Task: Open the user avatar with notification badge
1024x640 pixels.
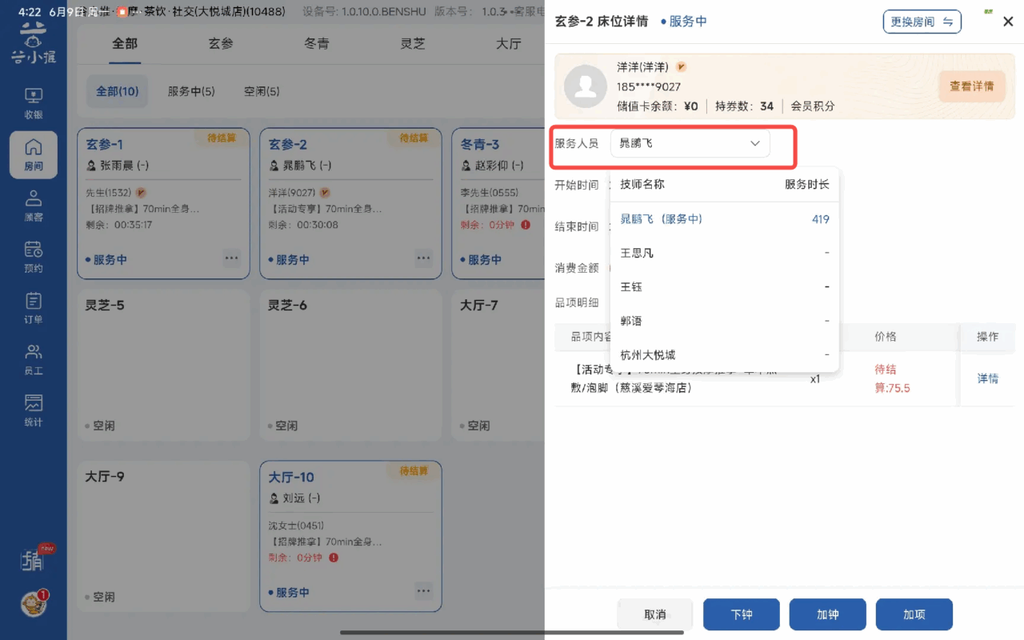Action: 34,603
